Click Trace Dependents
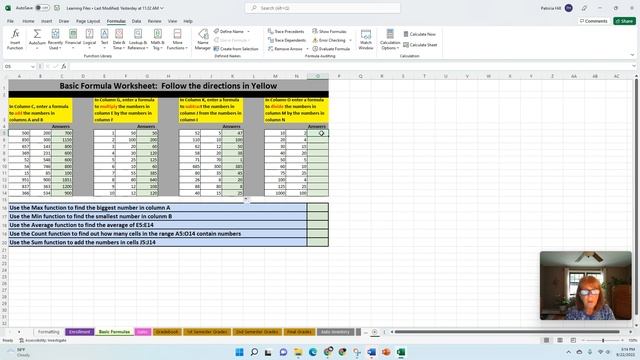640x360 pixels. tap(287, 40)
